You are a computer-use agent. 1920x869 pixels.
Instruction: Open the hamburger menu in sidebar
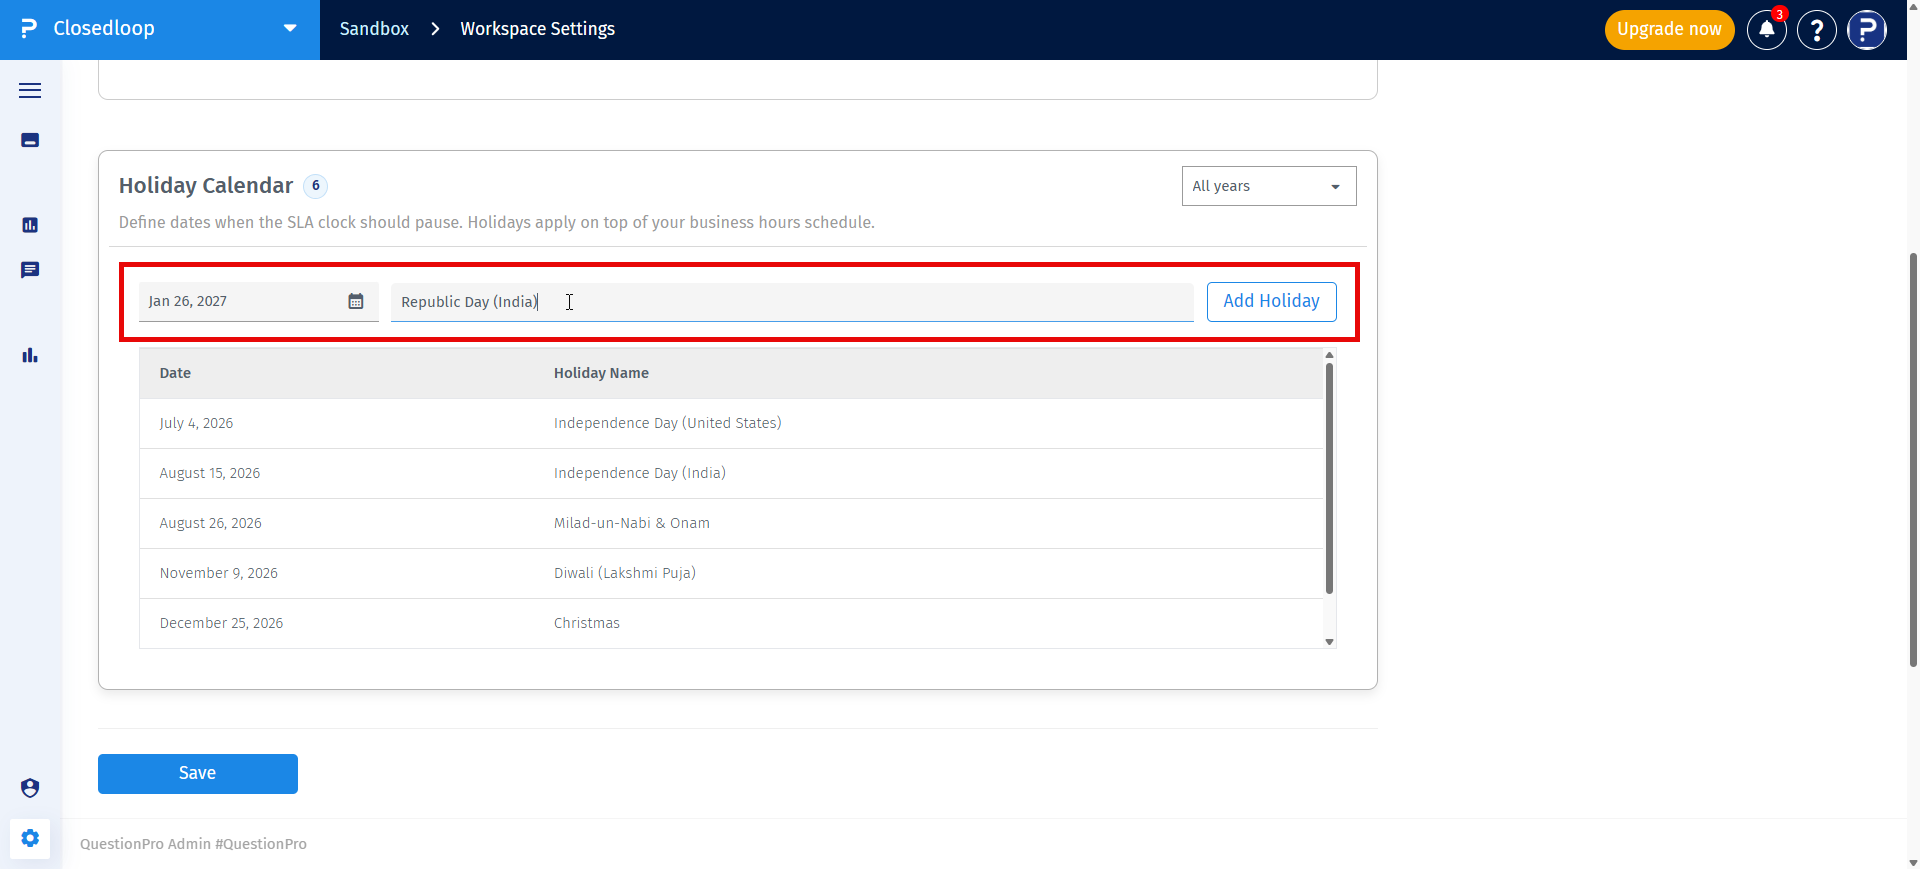30,90
